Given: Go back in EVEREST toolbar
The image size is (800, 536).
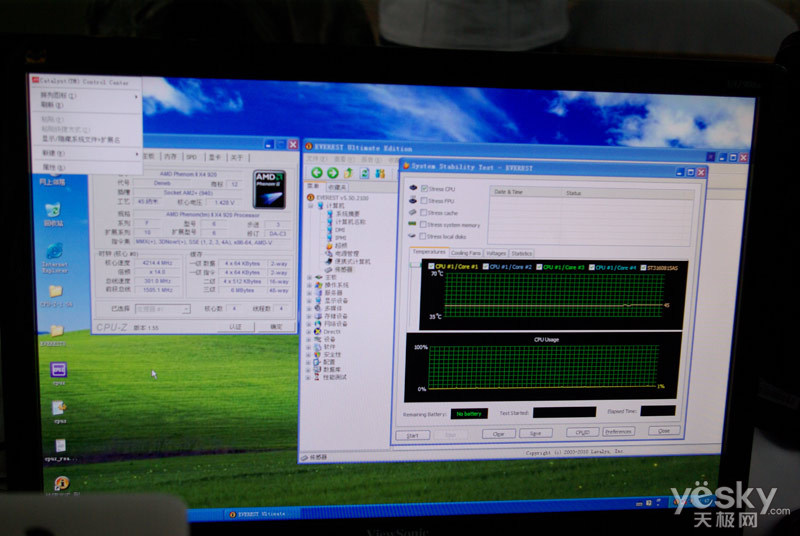Looking at the screenshot, I should click(317, 173).
